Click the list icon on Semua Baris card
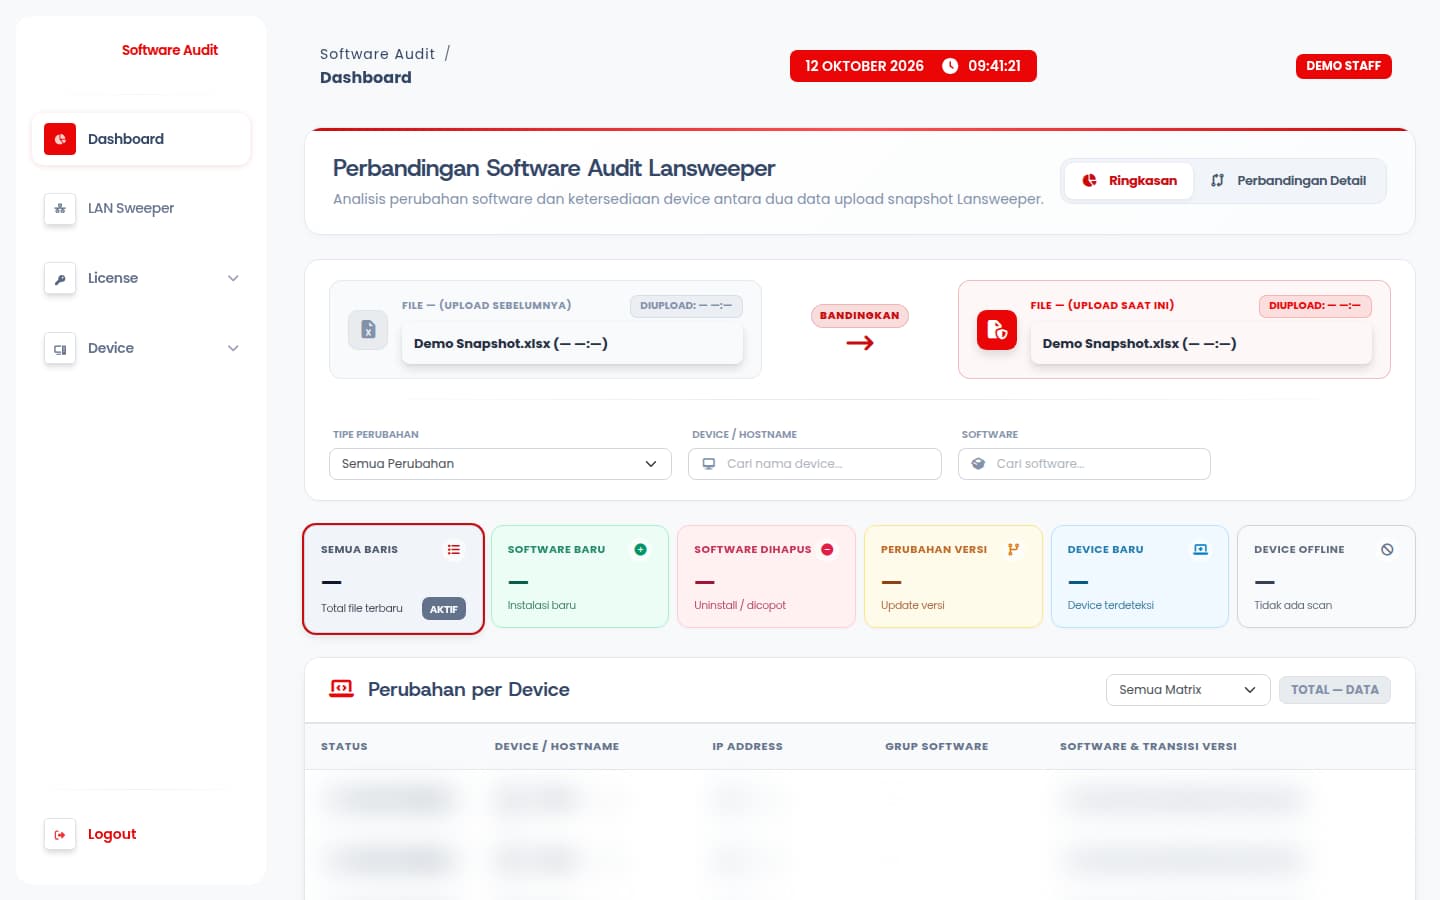Screen dimensions: 1440x900 pyautogui.click(x=454, y=549)
